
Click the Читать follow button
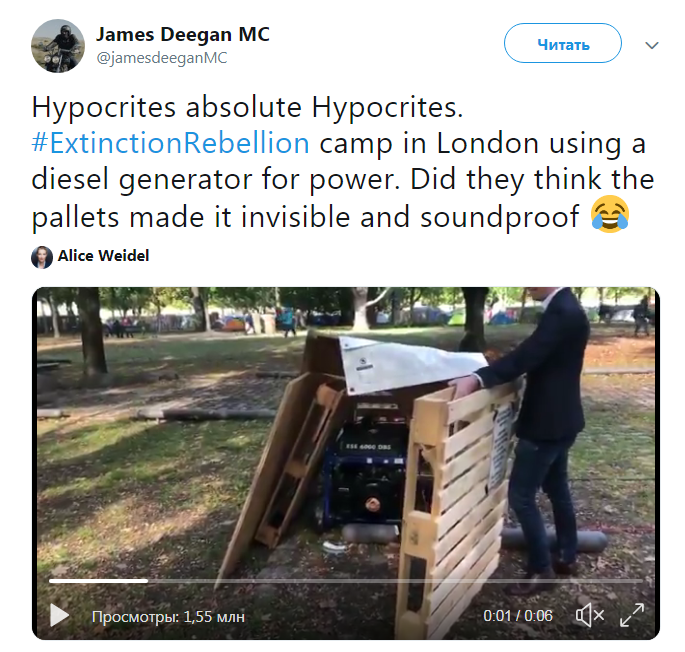pyautogui.click(x=563, y=43)
